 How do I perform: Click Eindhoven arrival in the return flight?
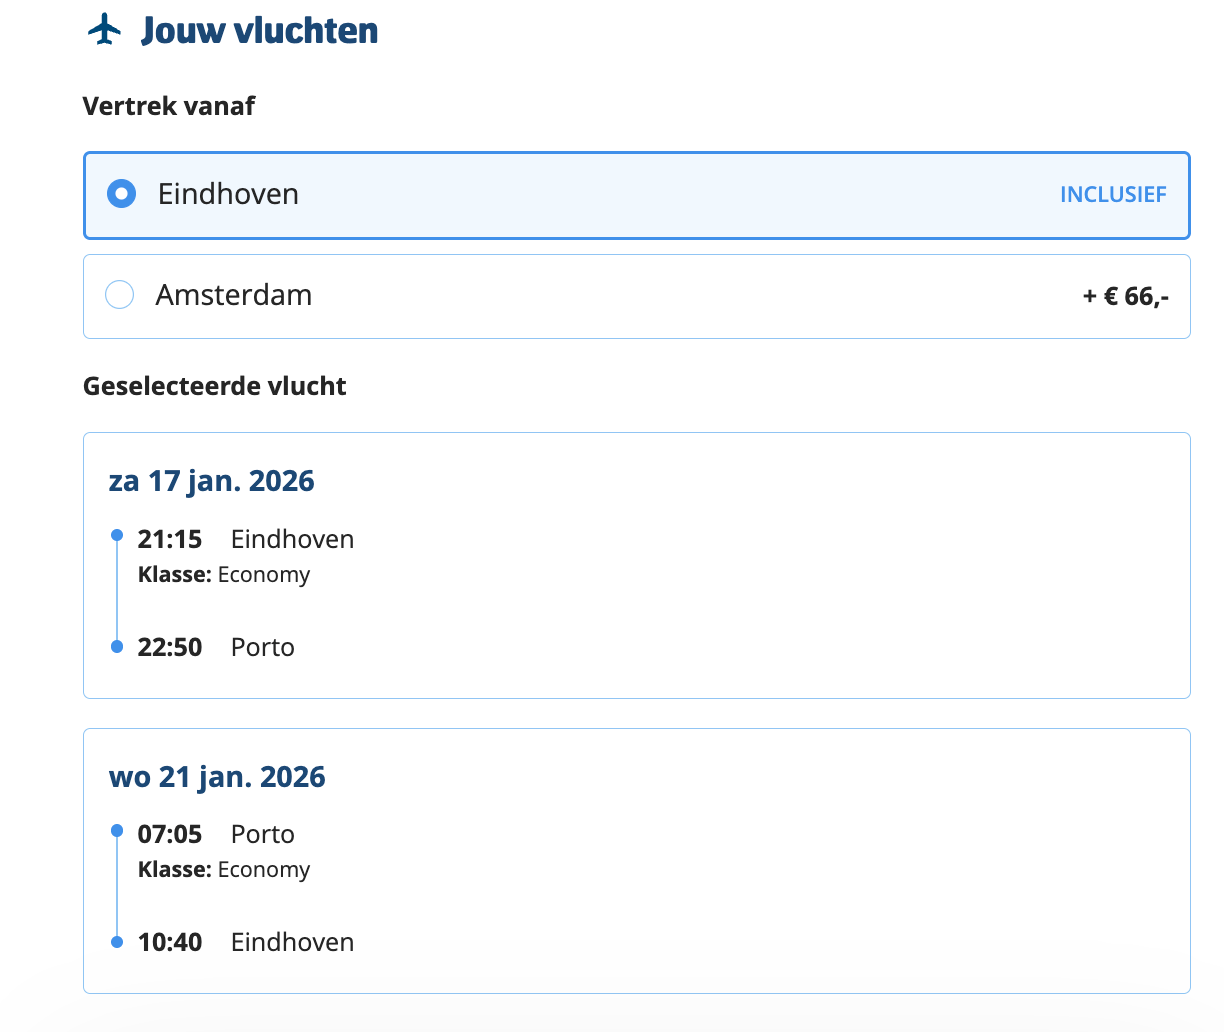(292, 943)
